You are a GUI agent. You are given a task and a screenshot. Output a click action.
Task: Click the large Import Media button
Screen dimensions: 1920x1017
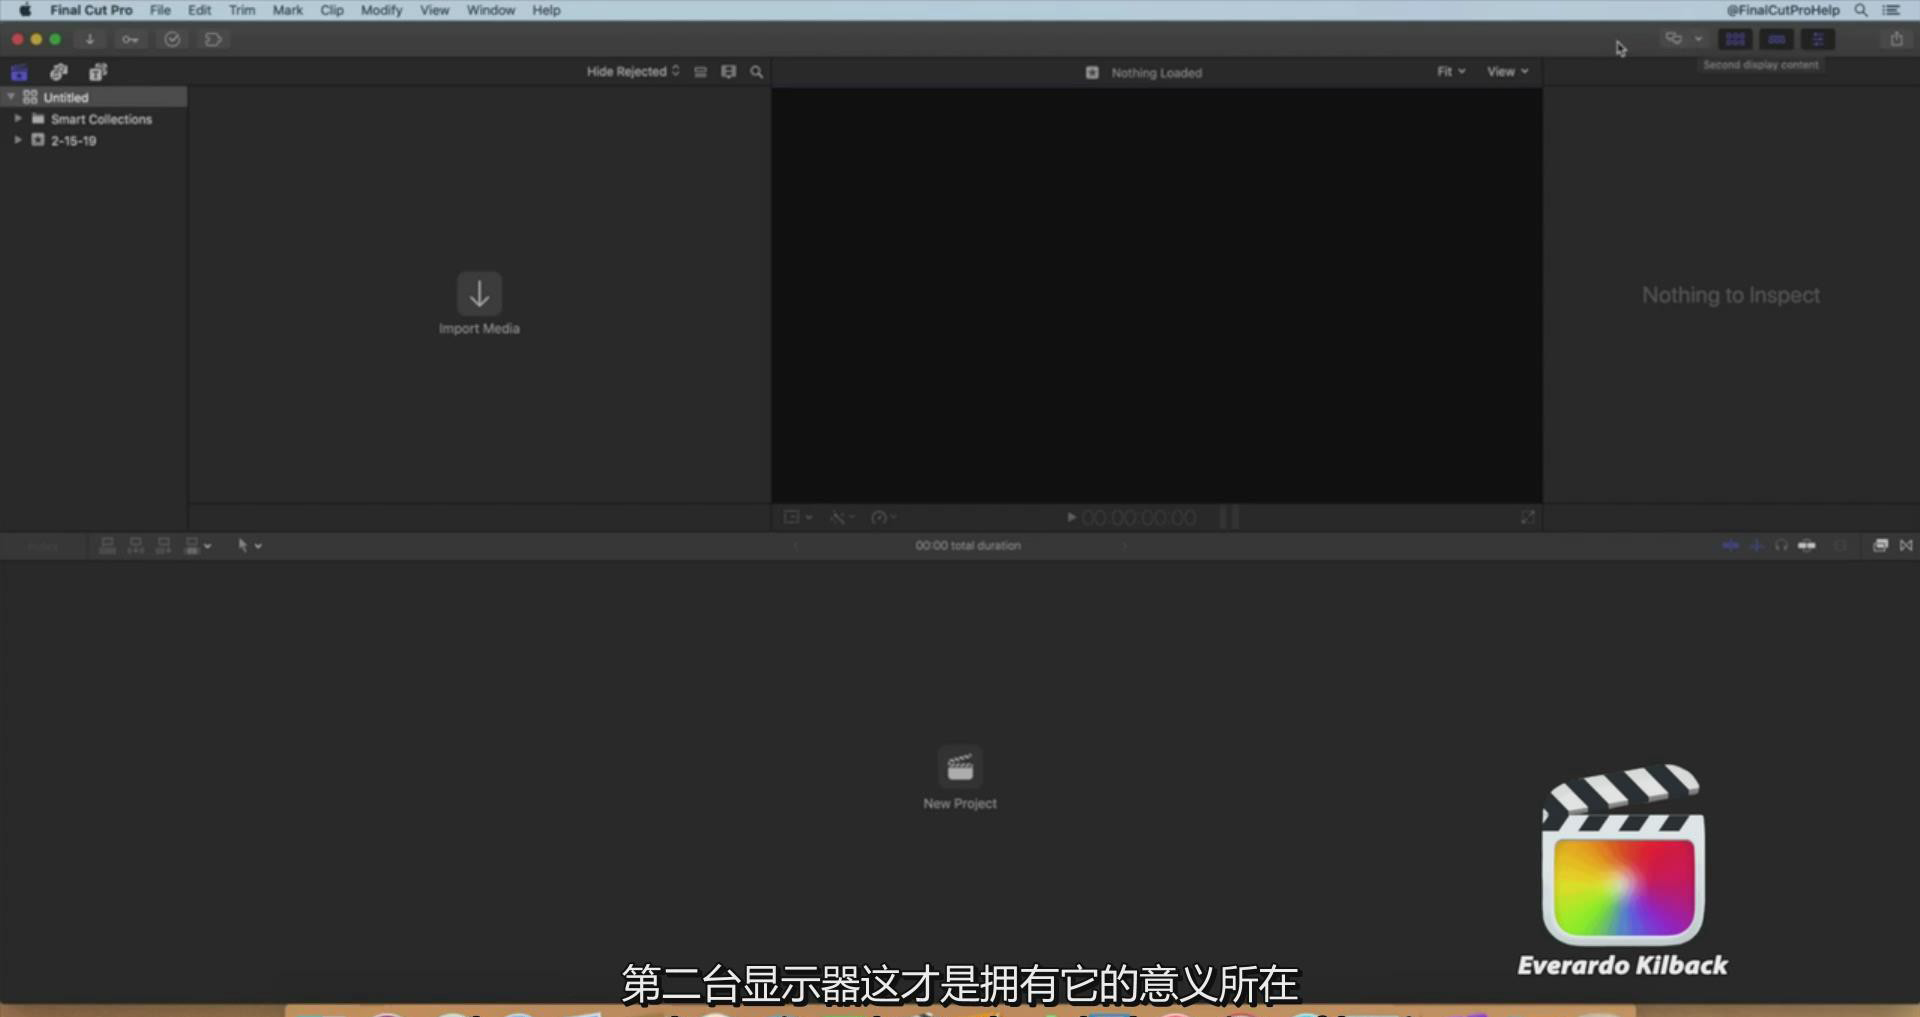coord(479,304)
